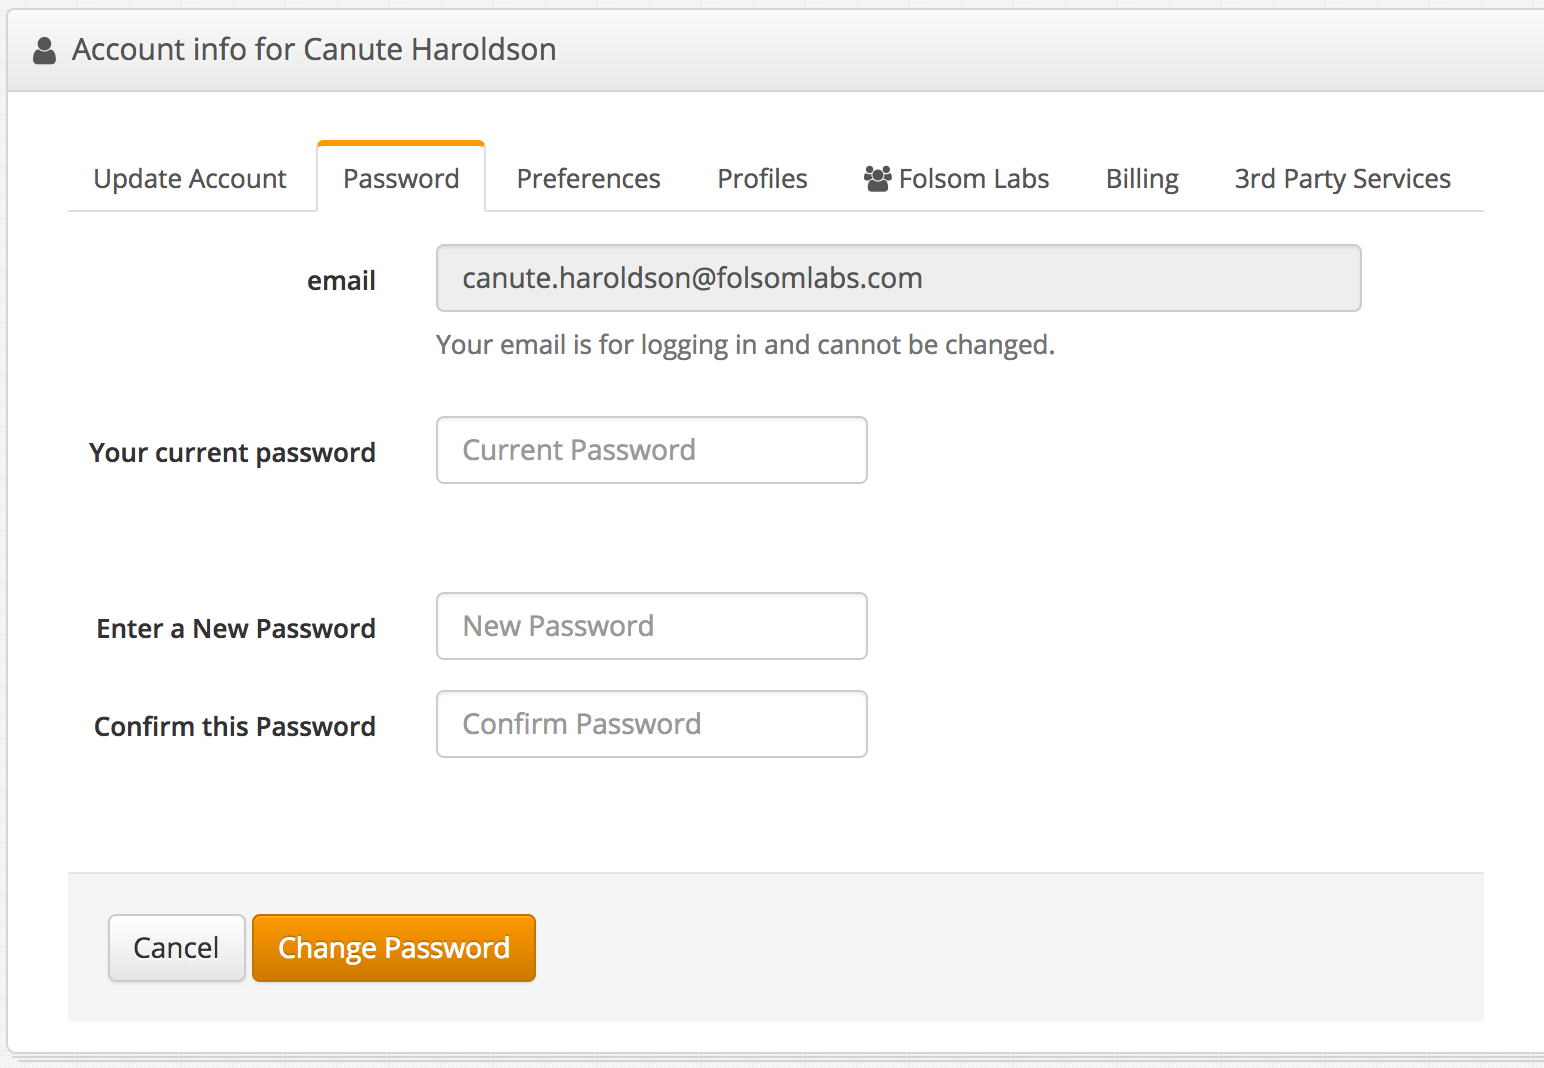This screenshot has height=1068, width=1544.
Task: Click the Cancel button
Action: (177, 948)
